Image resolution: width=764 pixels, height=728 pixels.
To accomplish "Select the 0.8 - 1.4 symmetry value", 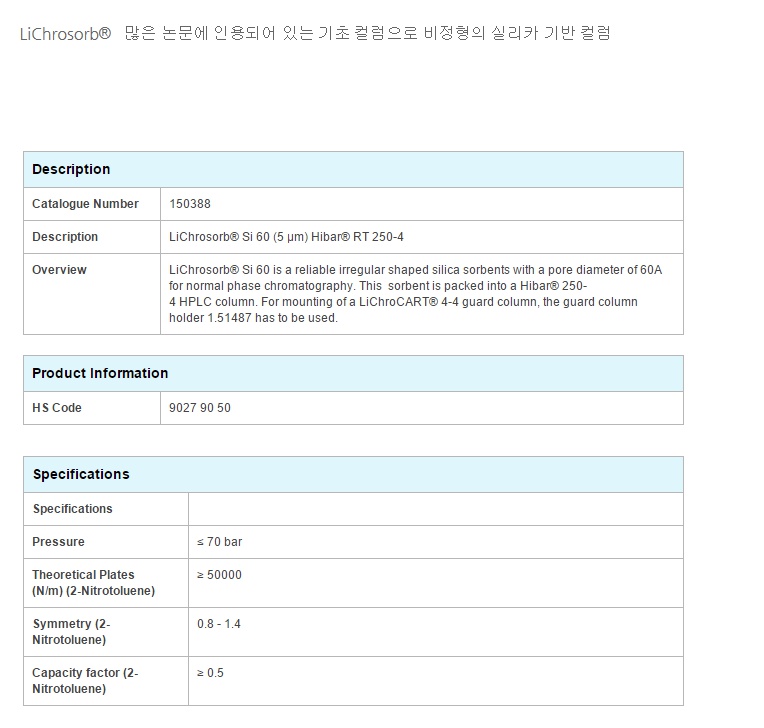I will tap(218, 624).
